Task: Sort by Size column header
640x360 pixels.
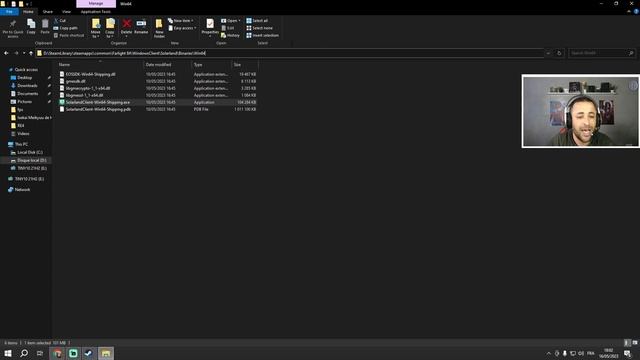Action: 244,64
